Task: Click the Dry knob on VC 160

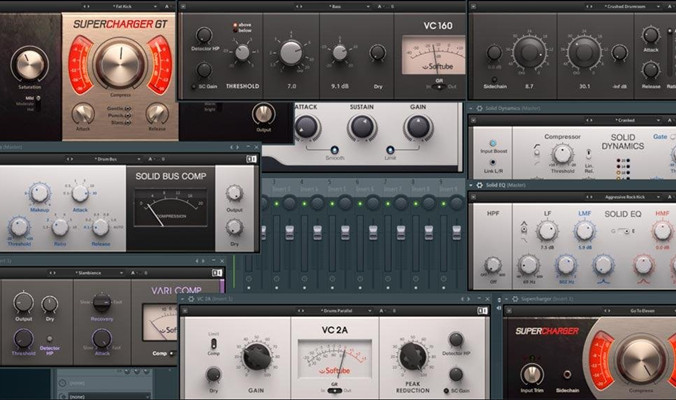Action: click(x=378, y=53)
